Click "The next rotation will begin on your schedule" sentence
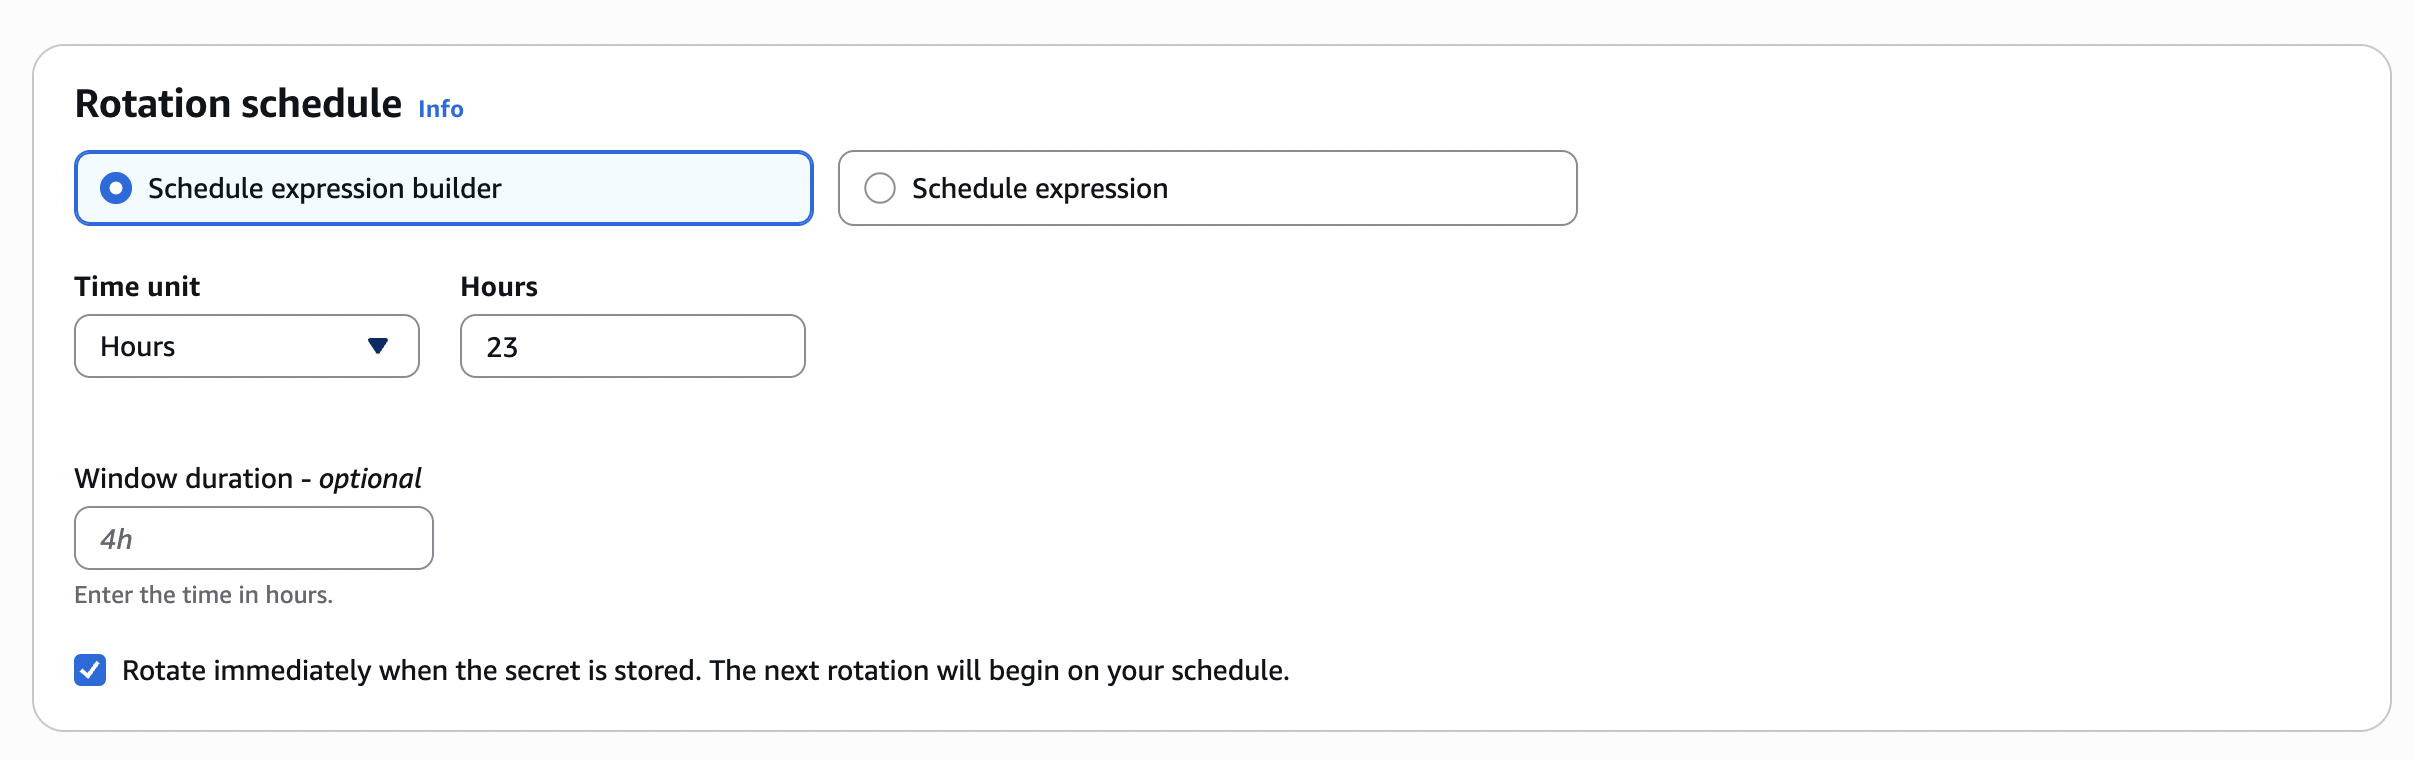 tap(1000, 670)
